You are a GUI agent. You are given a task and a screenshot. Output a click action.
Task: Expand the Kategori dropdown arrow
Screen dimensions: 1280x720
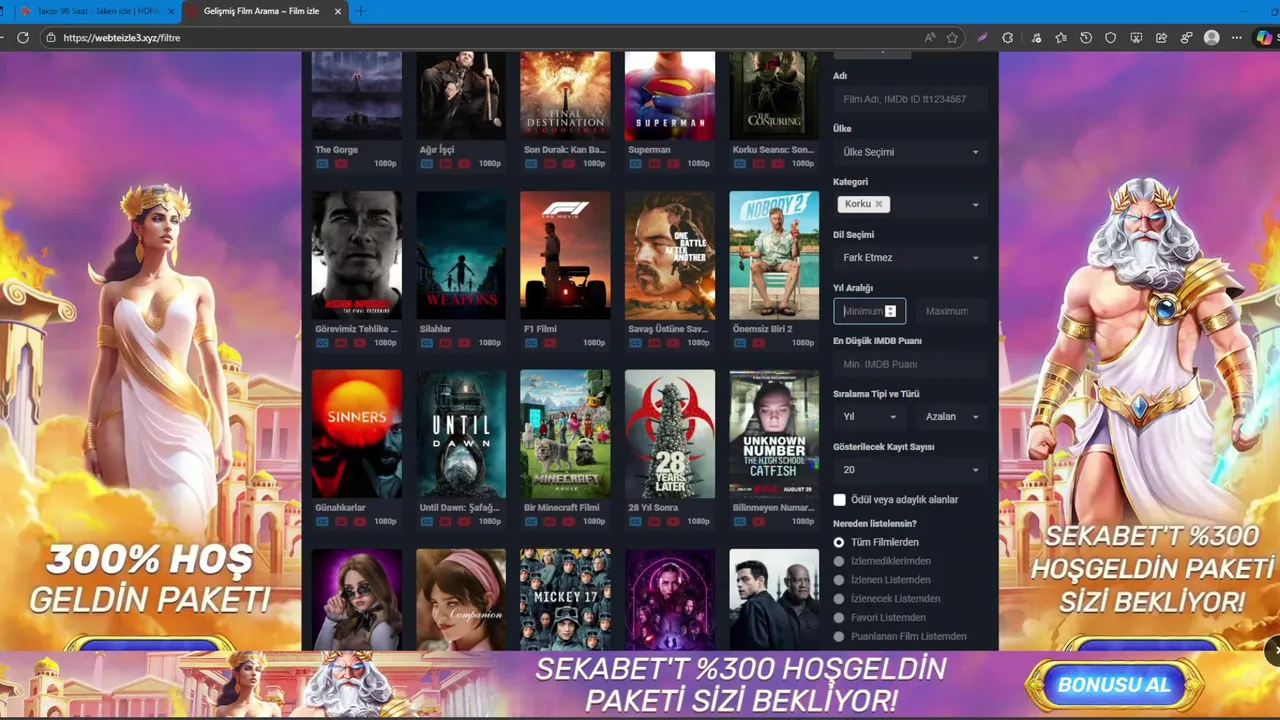pyautogui.click(x=975, y=205)
